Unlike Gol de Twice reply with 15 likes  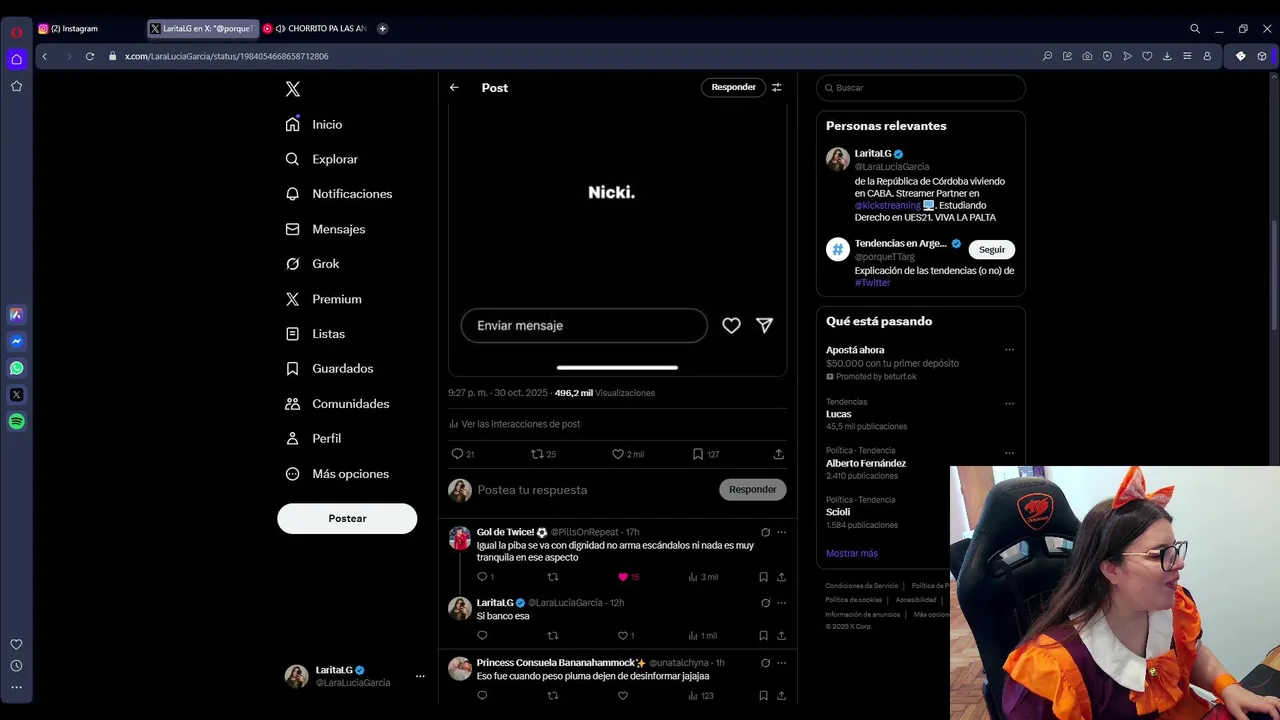[628, 577]
